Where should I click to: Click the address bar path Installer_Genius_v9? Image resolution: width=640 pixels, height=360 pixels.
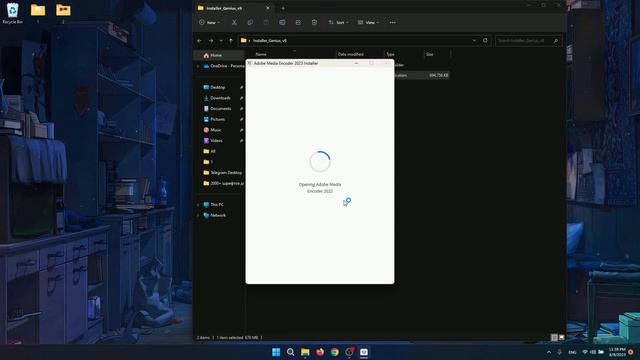coord(270,40)
